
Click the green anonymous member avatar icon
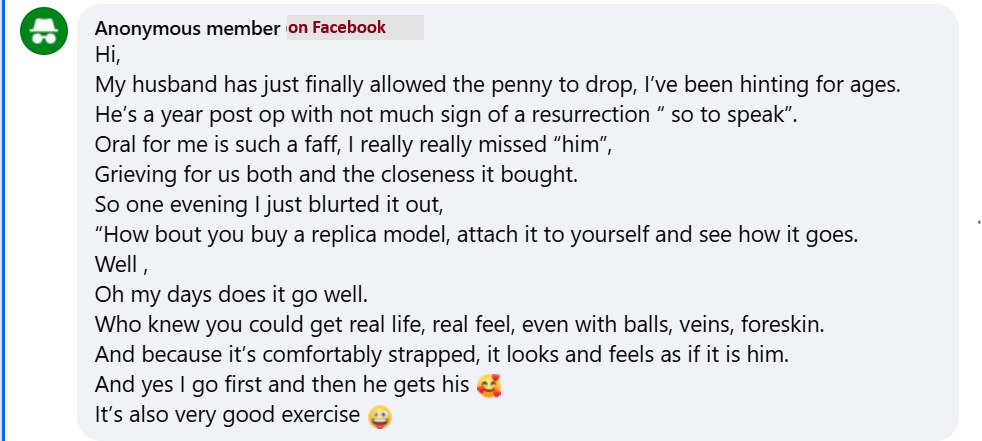tap(44, 32)
